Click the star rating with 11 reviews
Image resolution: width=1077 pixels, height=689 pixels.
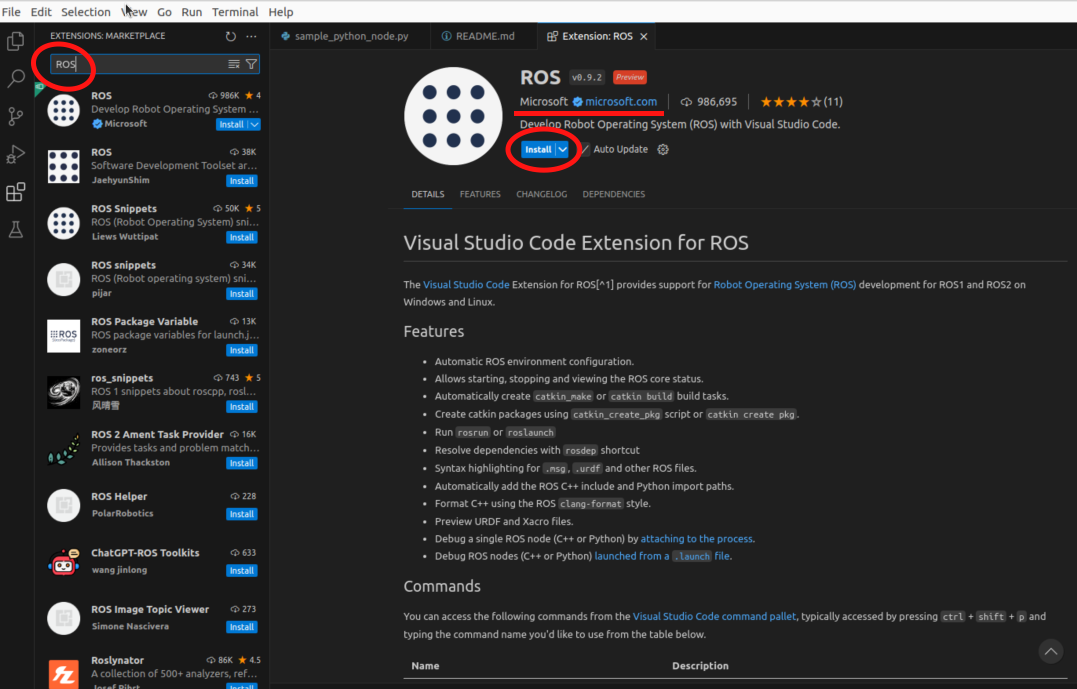pos(802,102)
